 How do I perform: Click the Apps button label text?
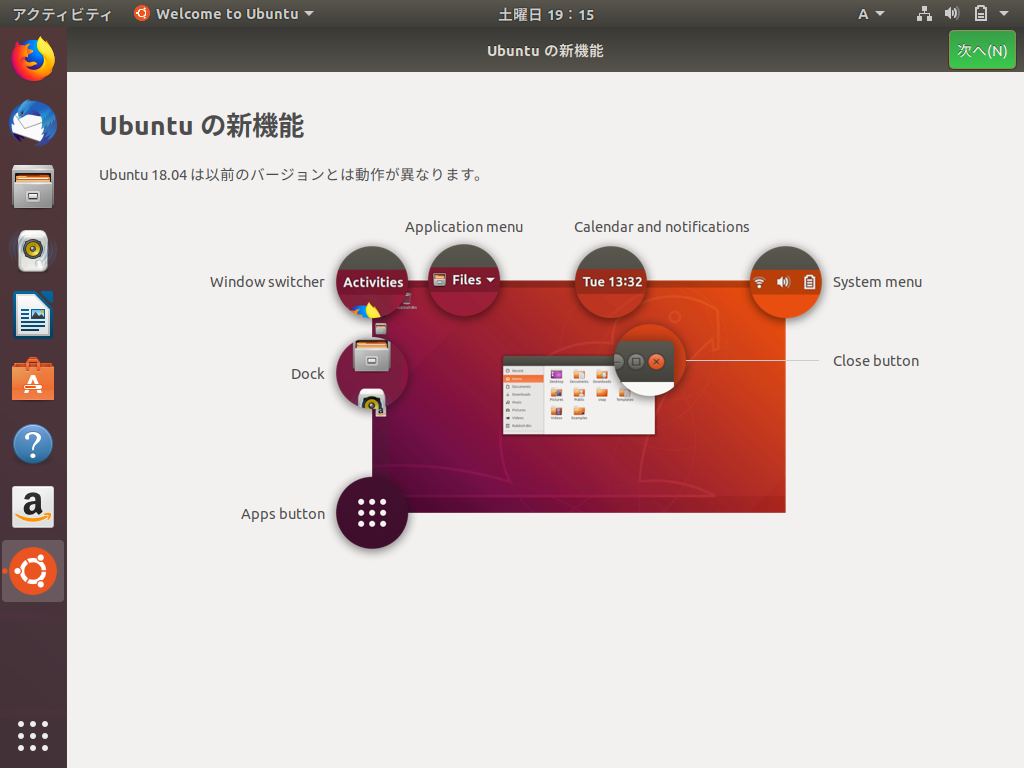(283, 514)
